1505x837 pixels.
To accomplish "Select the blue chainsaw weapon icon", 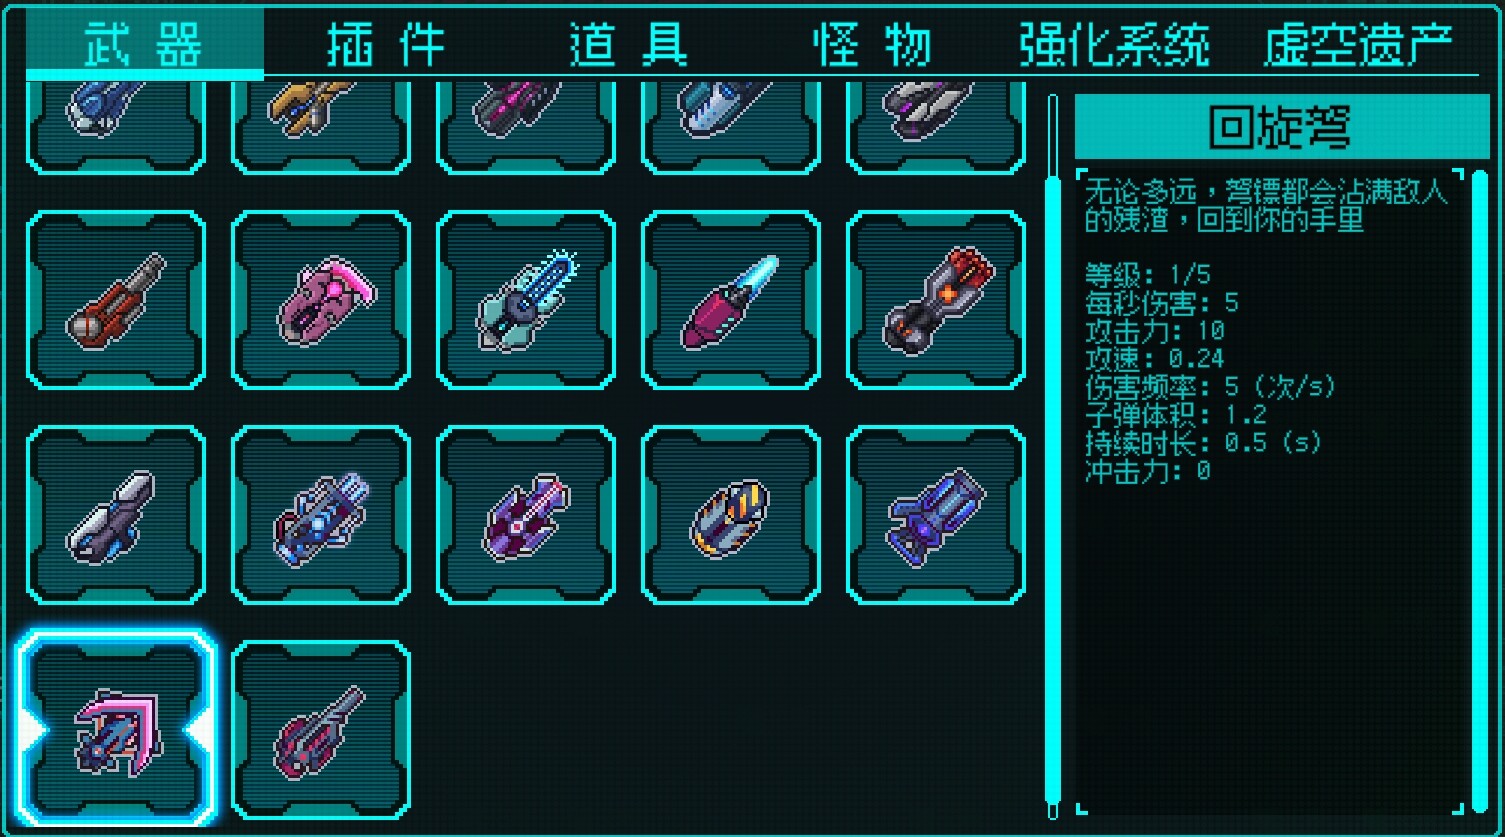I will pos(526,300).
